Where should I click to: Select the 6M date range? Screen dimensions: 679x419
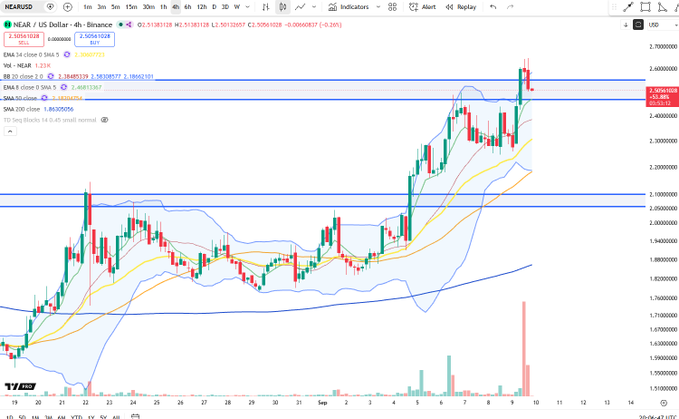(x=61, y=417)
